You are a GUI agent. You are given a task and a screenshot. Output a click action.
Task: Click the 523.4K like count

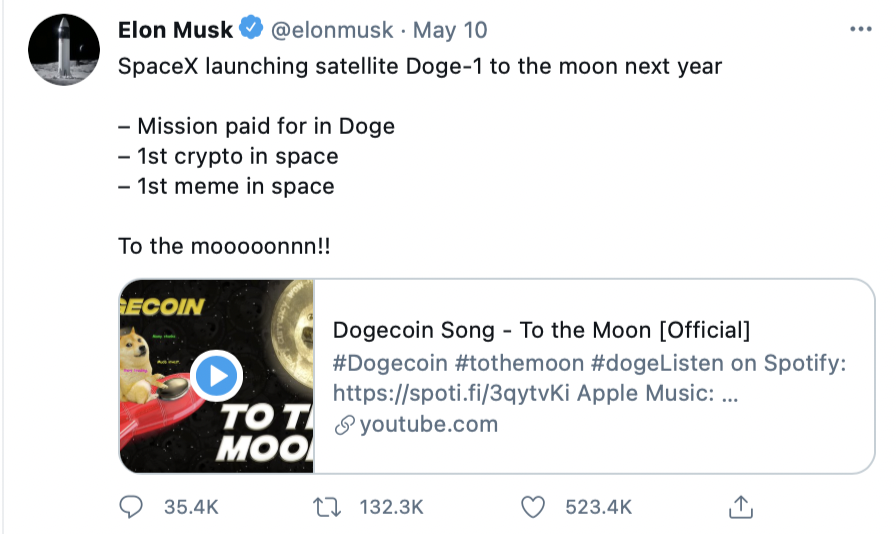tap(598, 507)
